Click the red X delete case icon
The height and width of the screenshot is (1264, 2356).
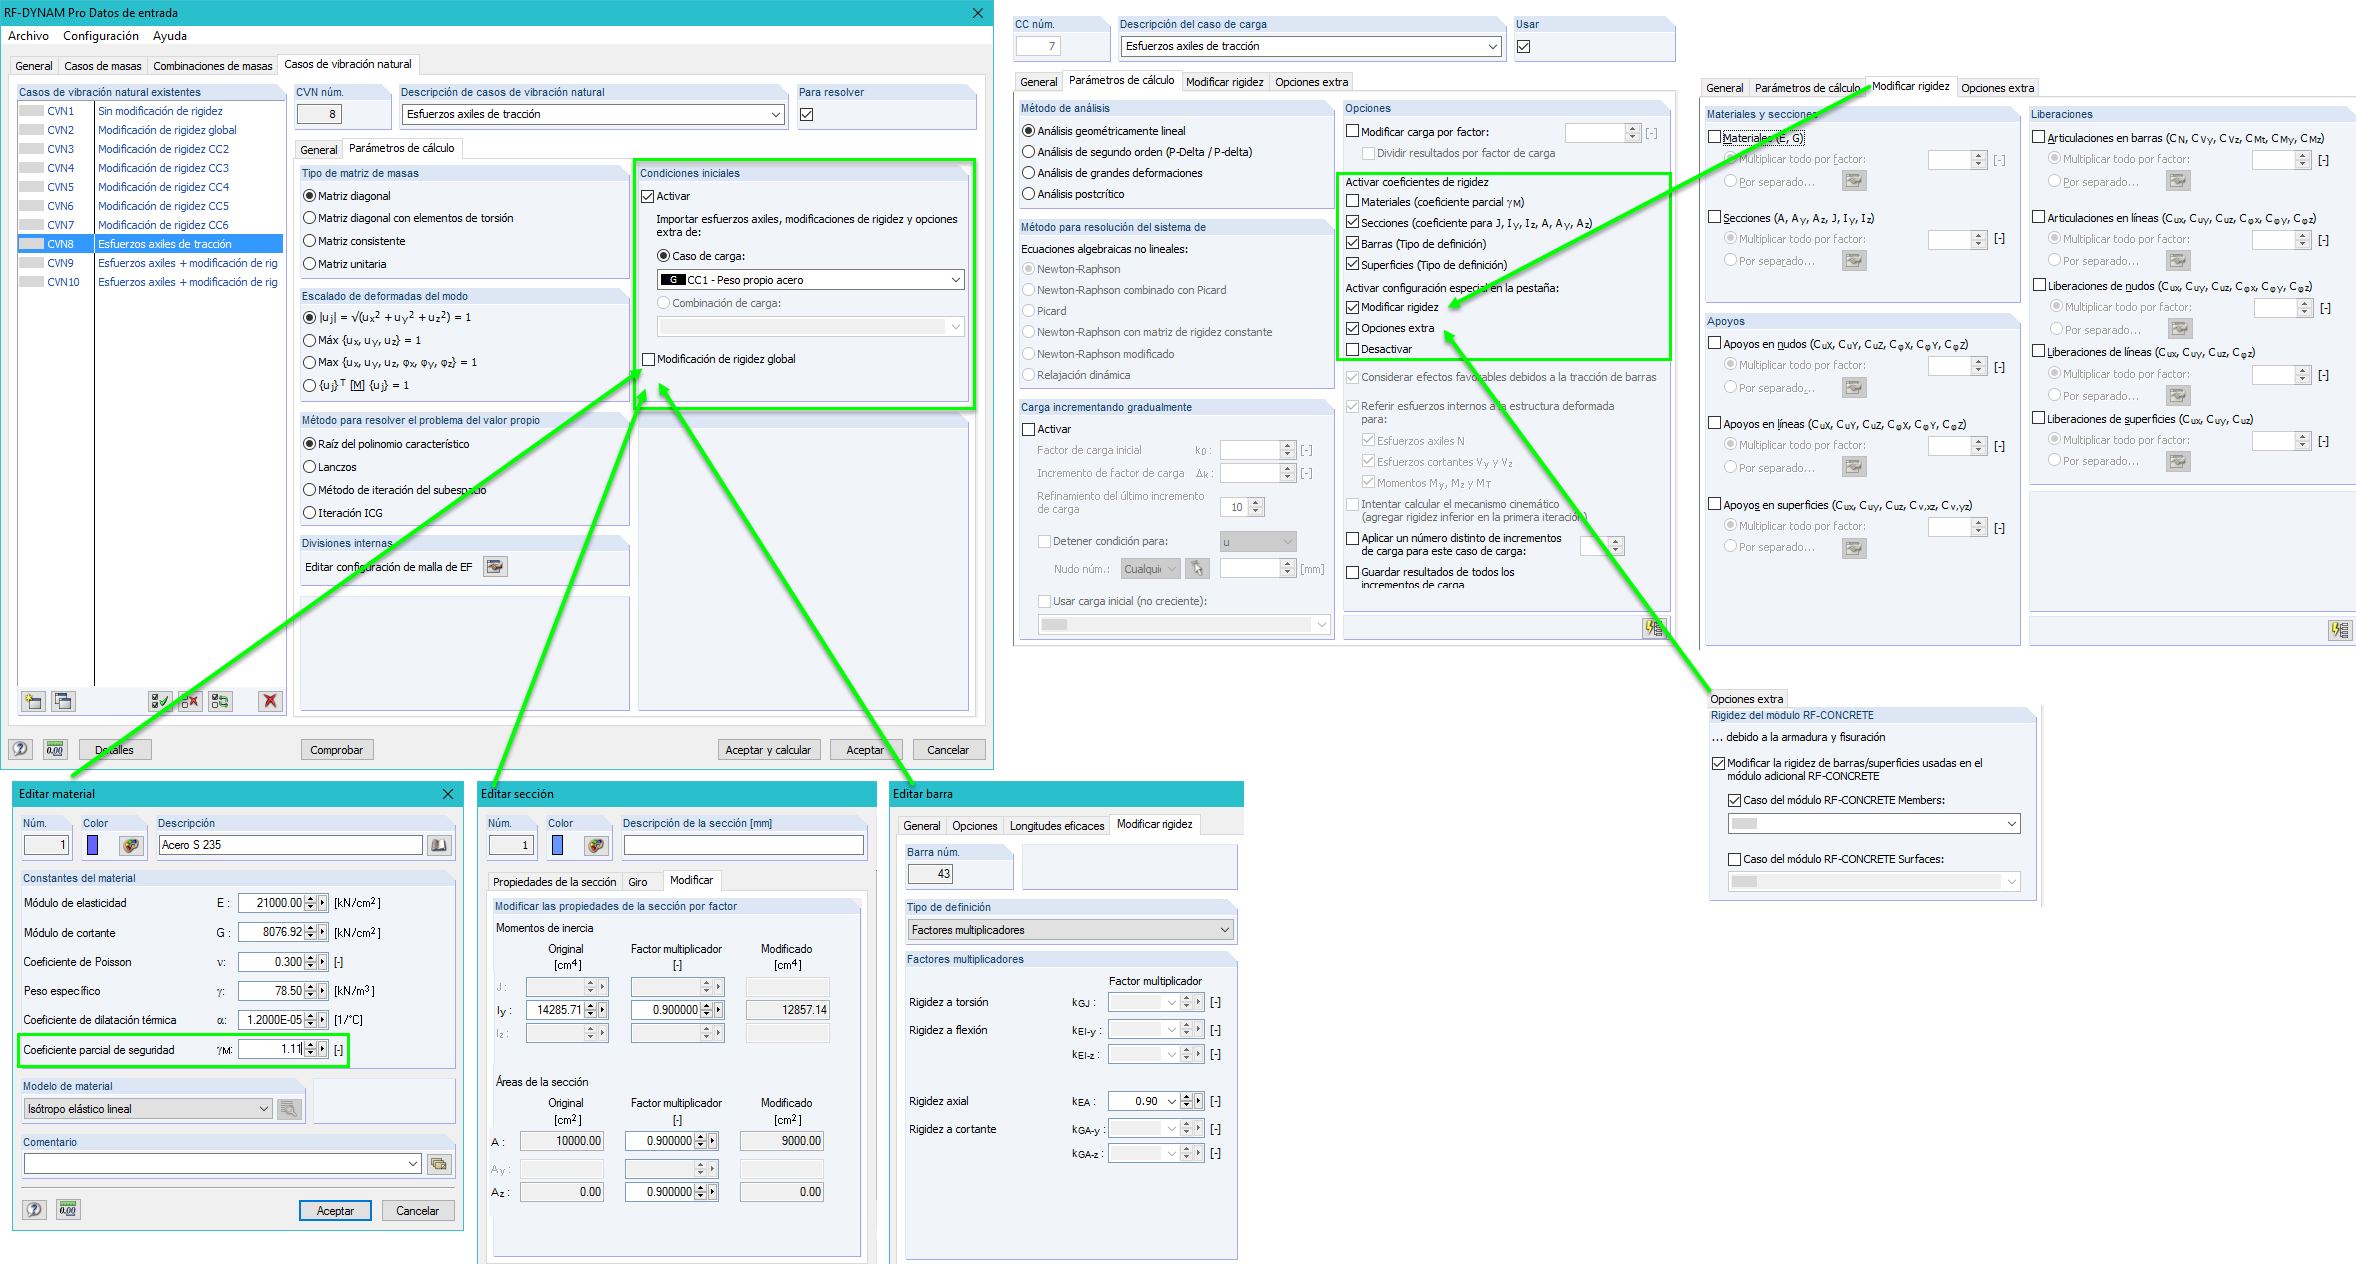(270, 701)
